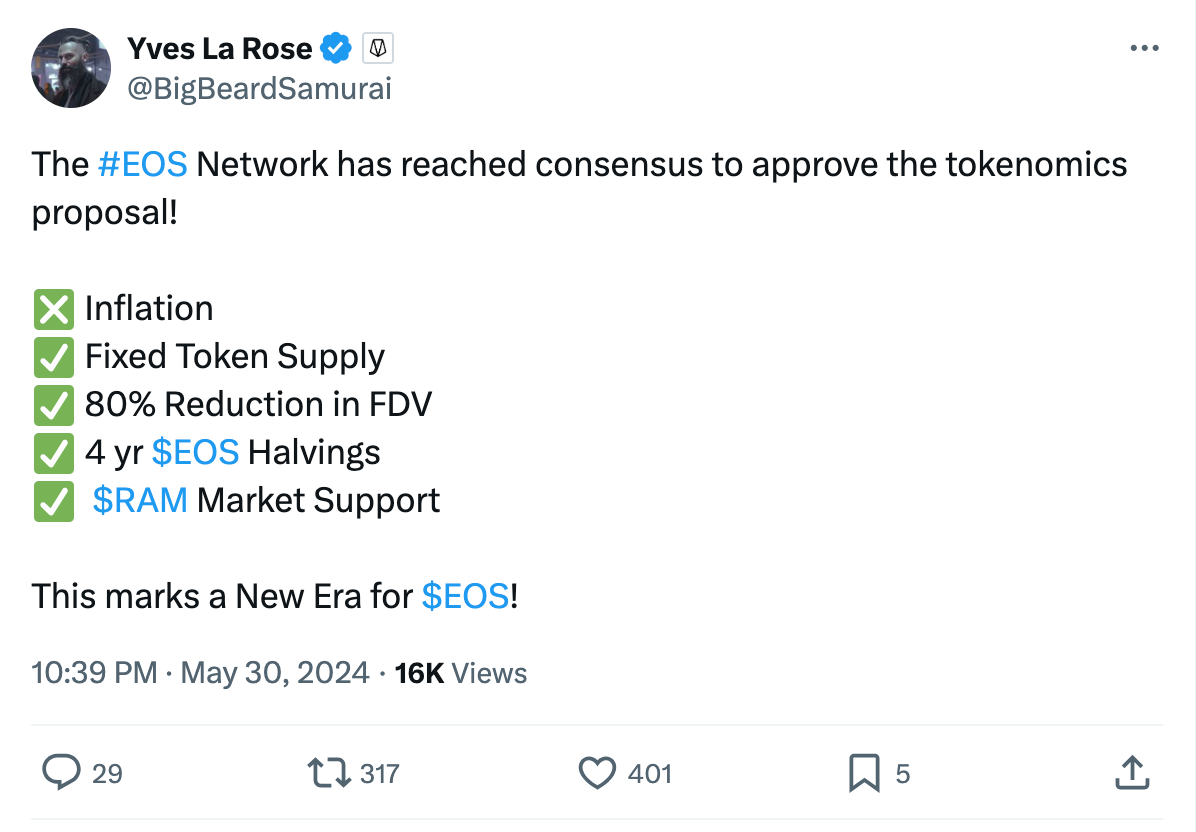Open the $RAM cashtag link
This screenshot has height=832, width=1196.
(x=140, y=500)
